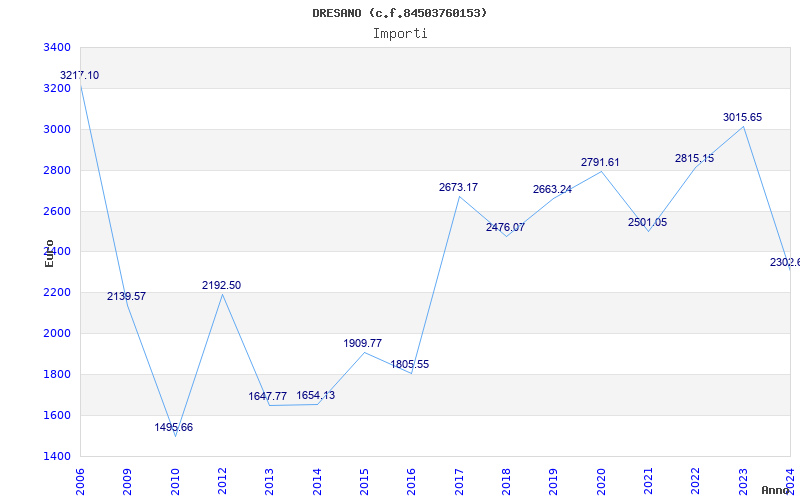Viewport: 800px width, 500px height.
Task: Click the Euro y-axis title
Action: (x=49, y=253)
